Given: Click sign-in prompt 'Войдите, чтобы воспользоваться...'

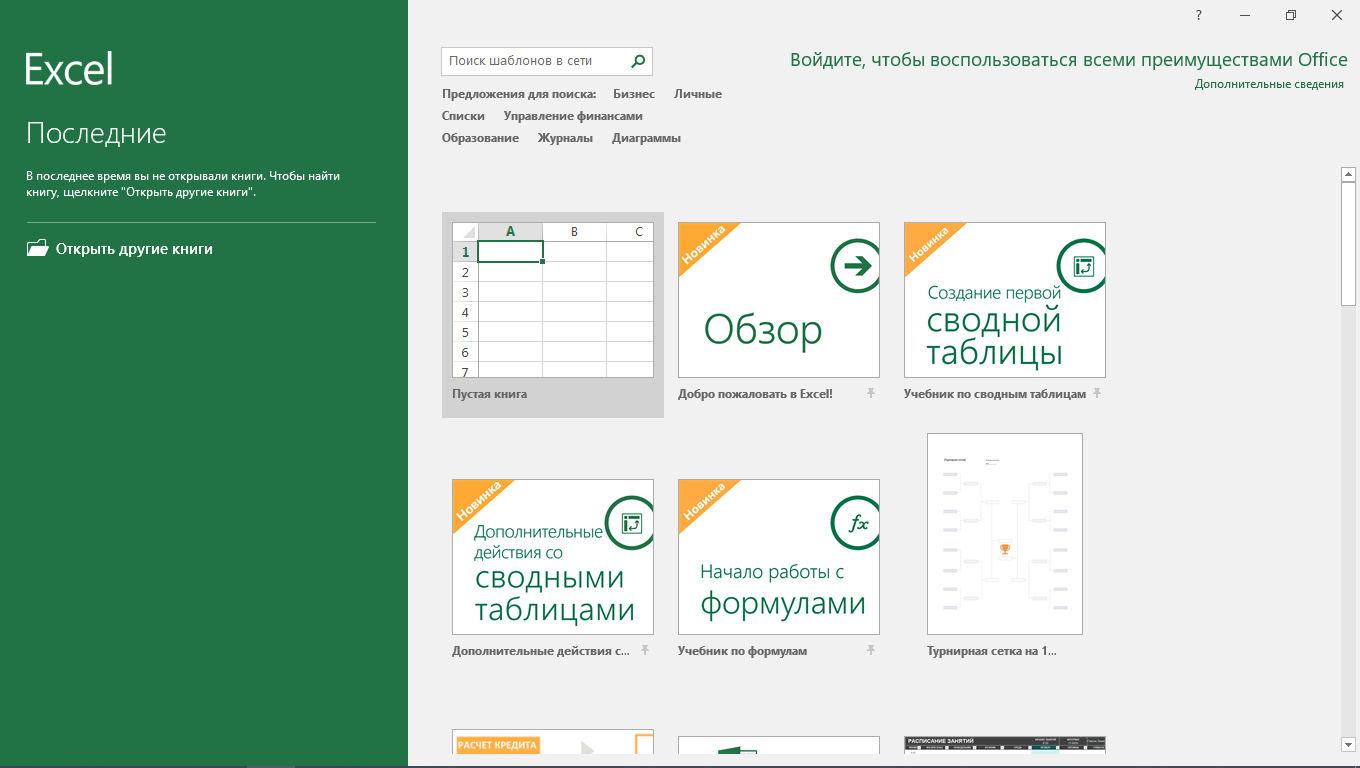Looking at the screenshot, I should [x=1068, y=60].
